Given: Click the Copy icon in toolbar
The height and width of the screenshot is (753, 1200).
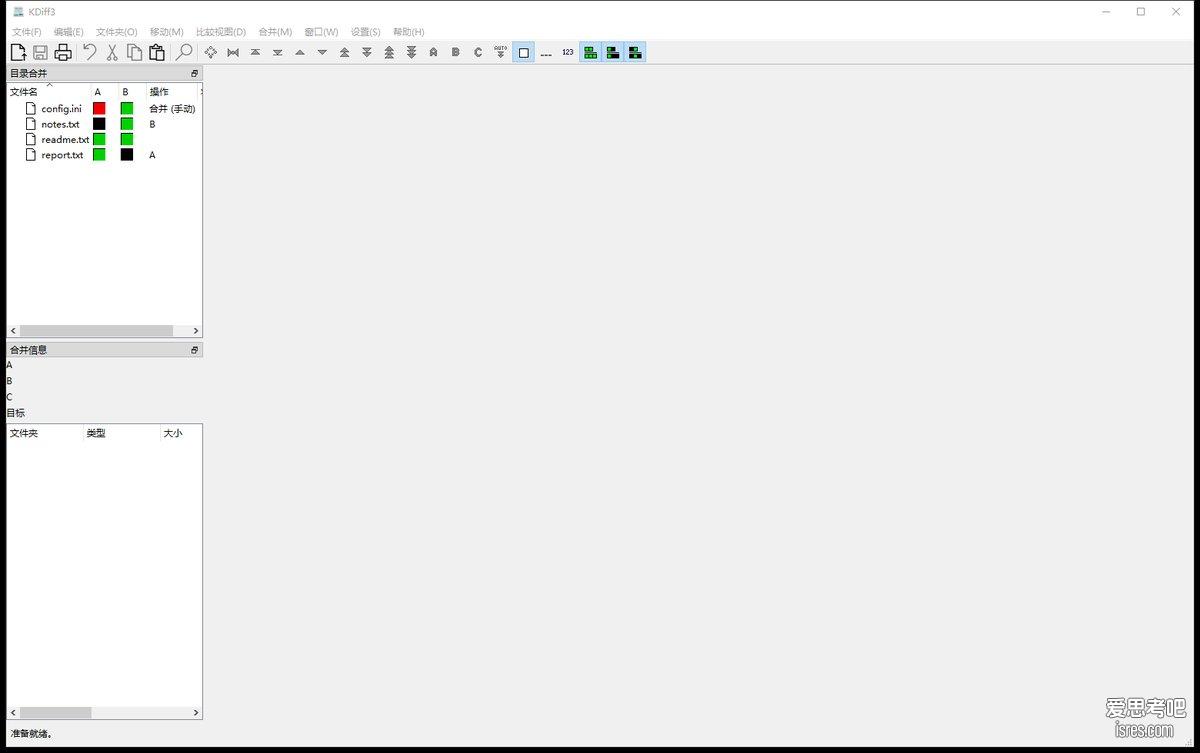Looking at the screenshot, I should click(134, 52).
